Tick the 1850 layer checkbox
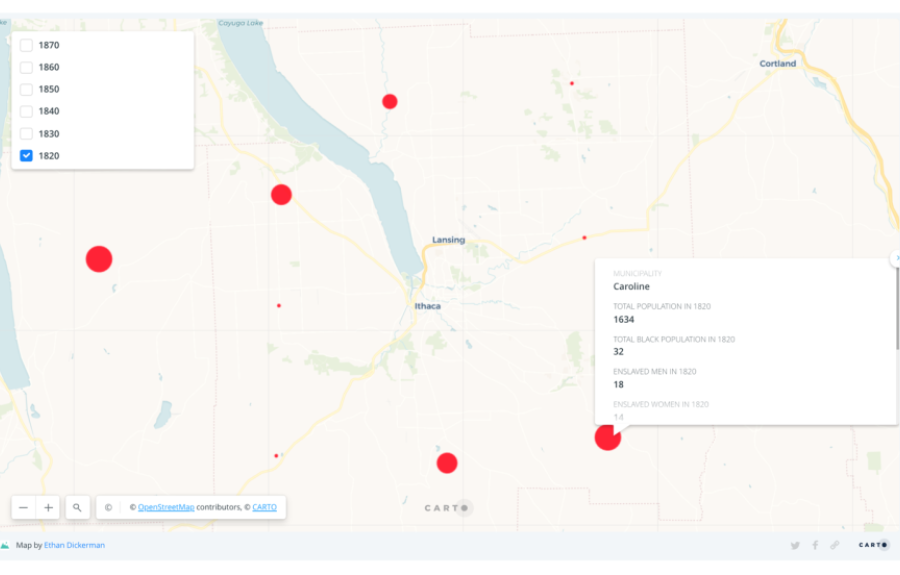900x575 pixels. tap(27, 89)
